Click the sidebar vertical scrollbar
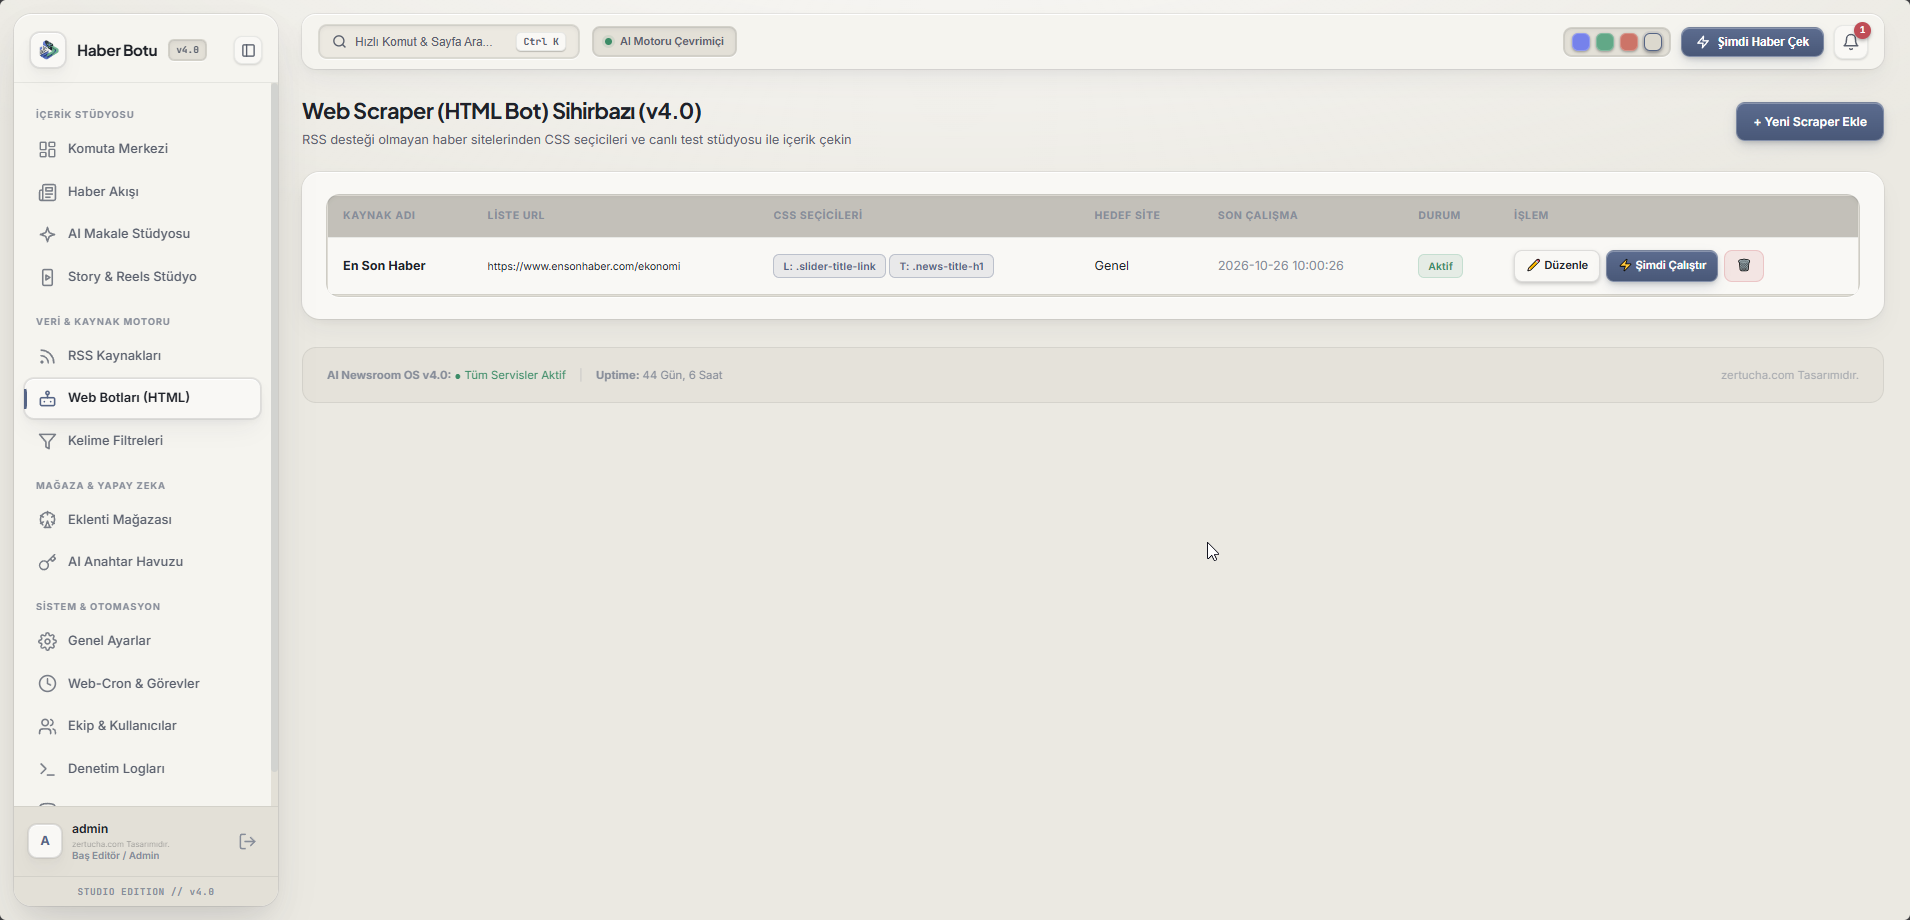This screenshot has width=1910, height=920. coord(274,428)
